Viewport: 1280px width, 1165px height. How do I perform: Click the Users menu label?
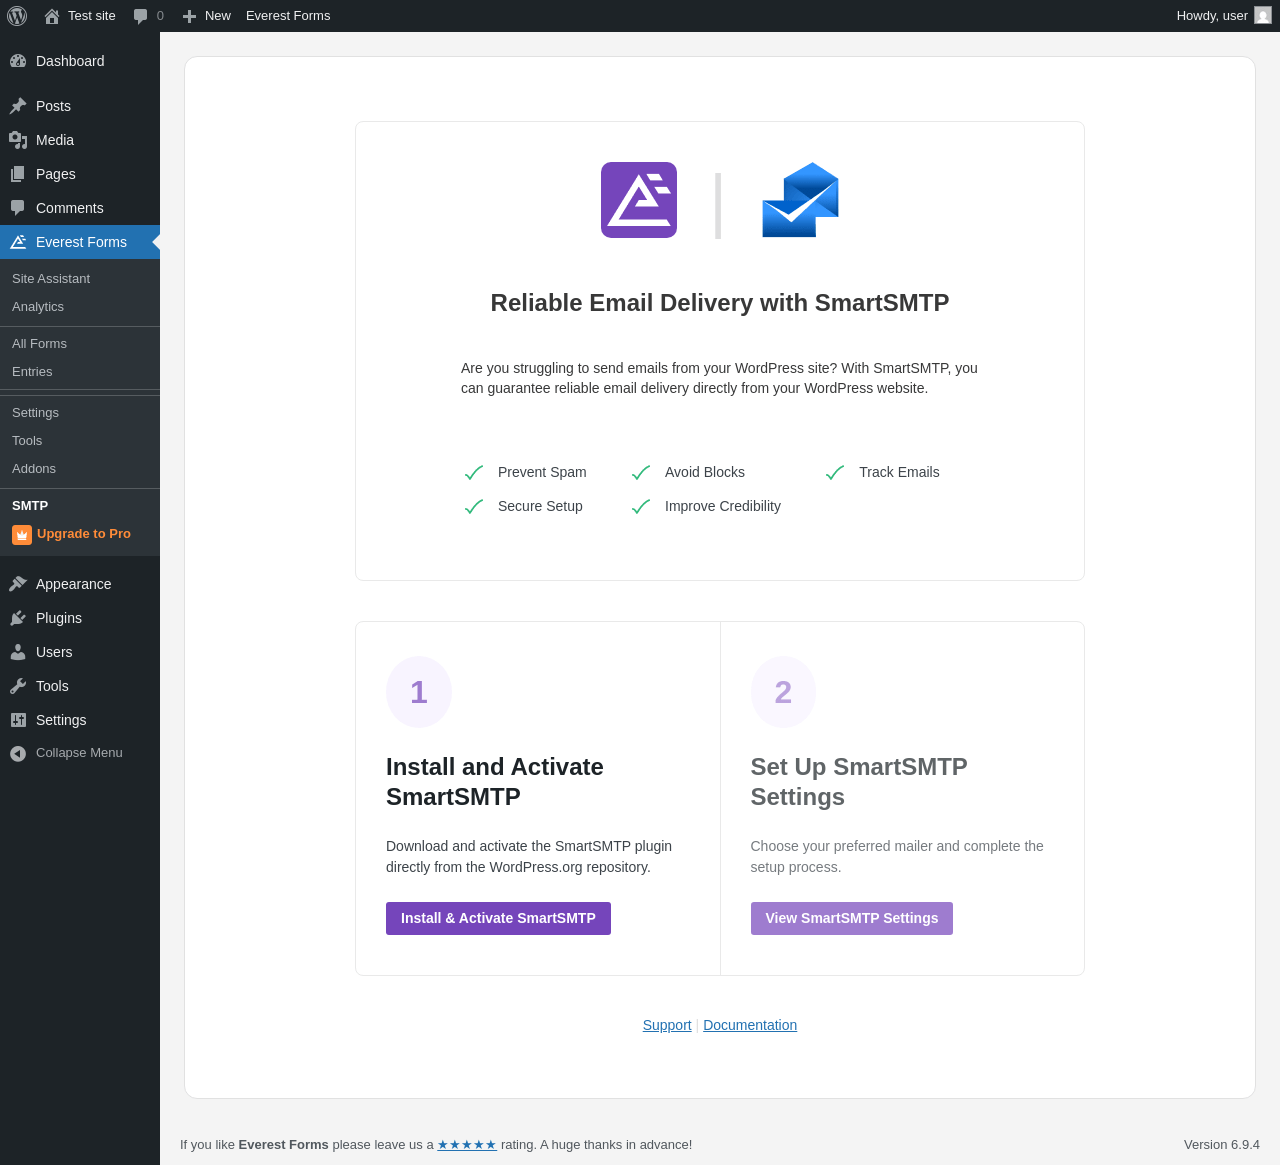point(54,652)
